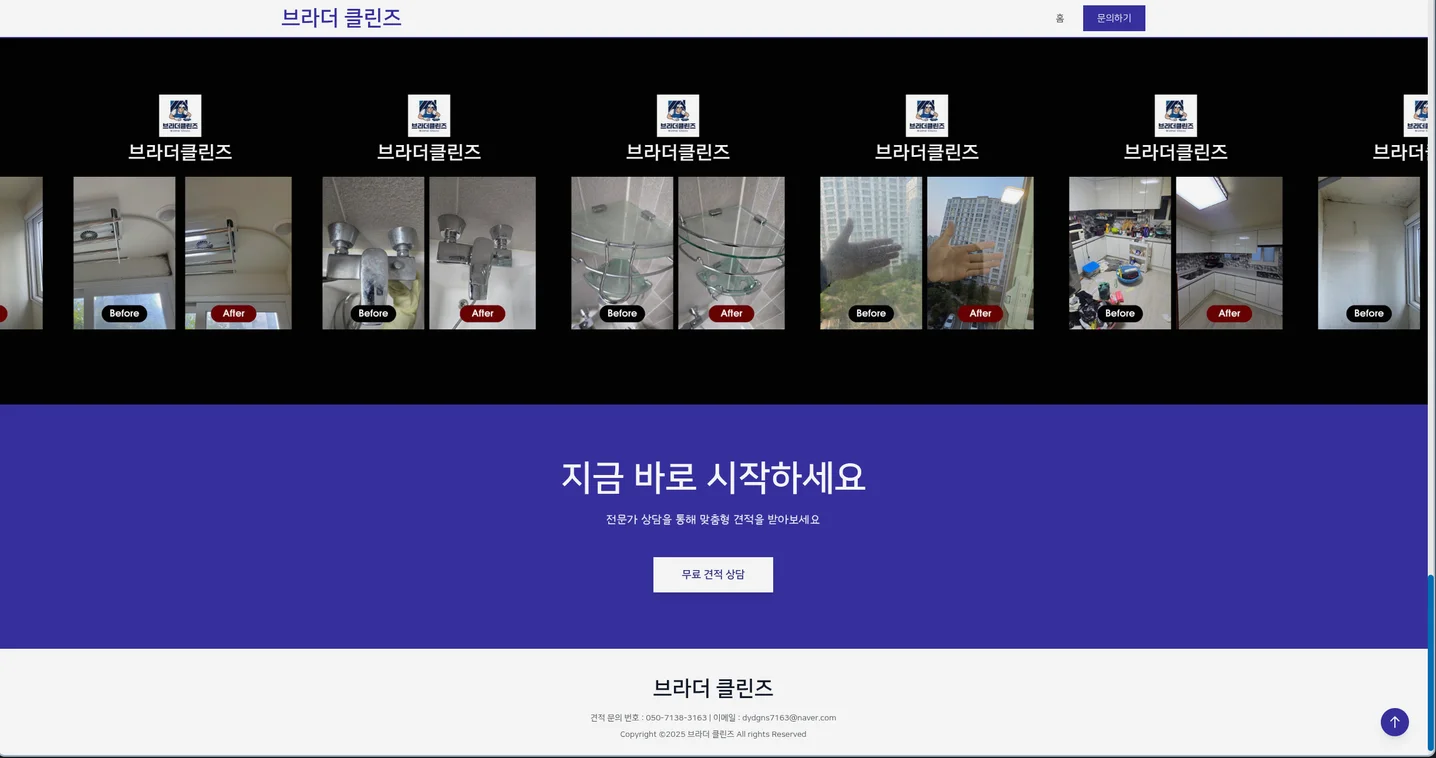1436x758 pixels.
Task: View the Before photo of the dusty window
Action: [x=870, y=252]
